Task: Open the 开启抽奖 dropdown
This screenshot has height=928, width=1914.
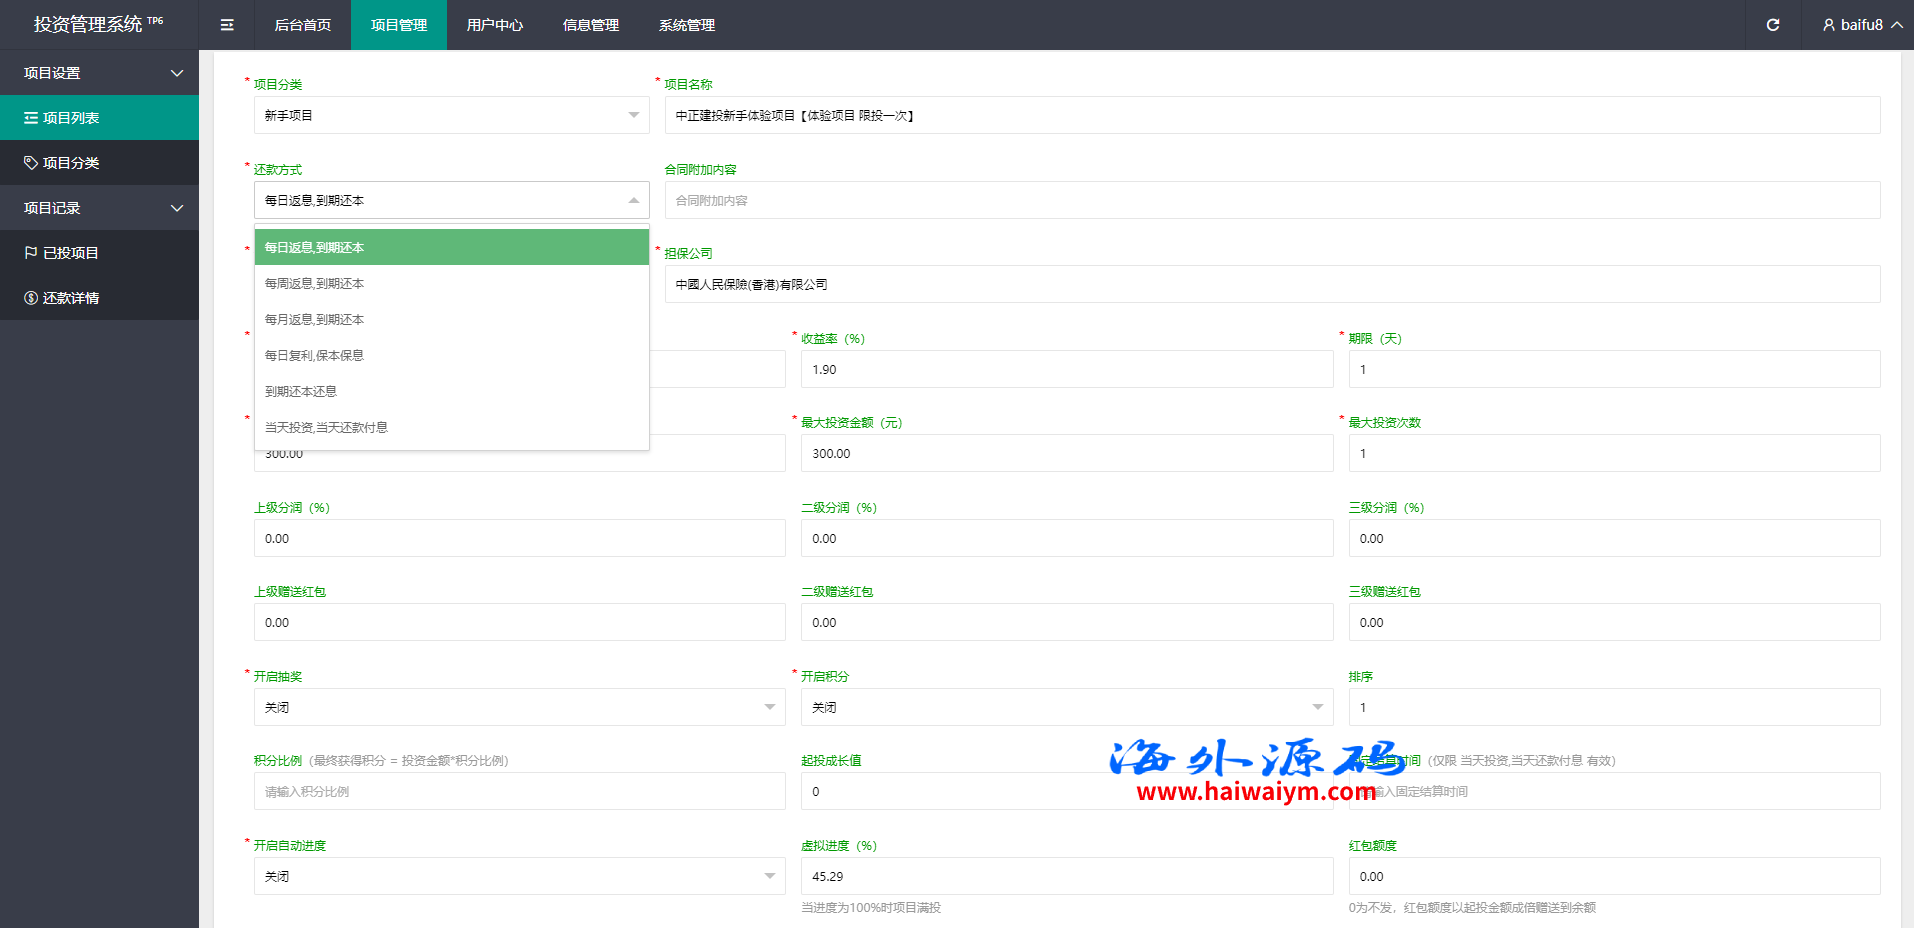Action: (x=519, y=707)
